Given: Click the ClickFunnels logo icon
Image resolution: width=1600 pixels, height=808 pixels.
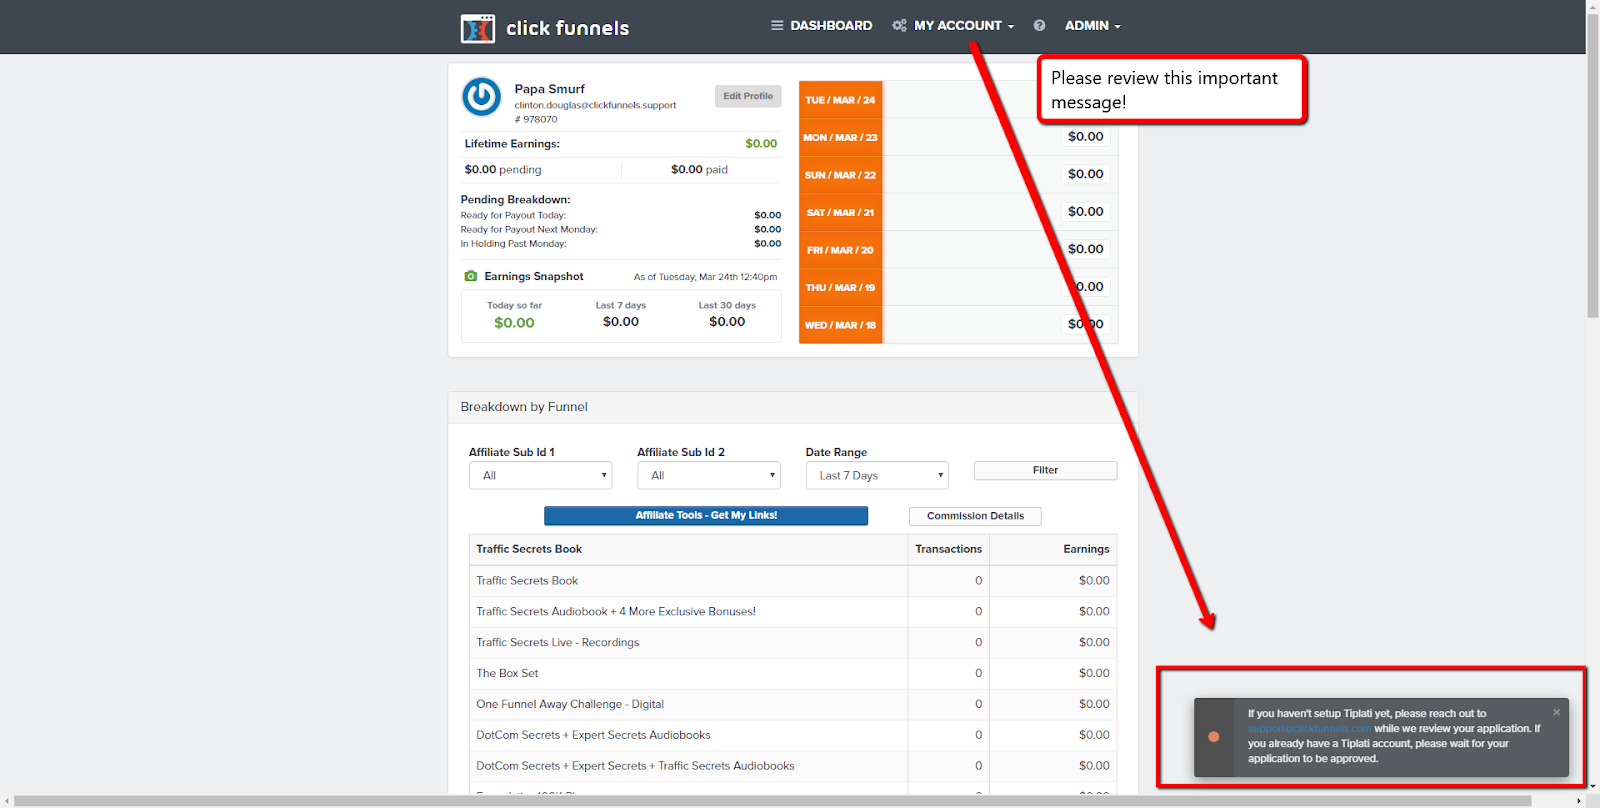Looking at the screenshot, I should [x=478, y=28].
